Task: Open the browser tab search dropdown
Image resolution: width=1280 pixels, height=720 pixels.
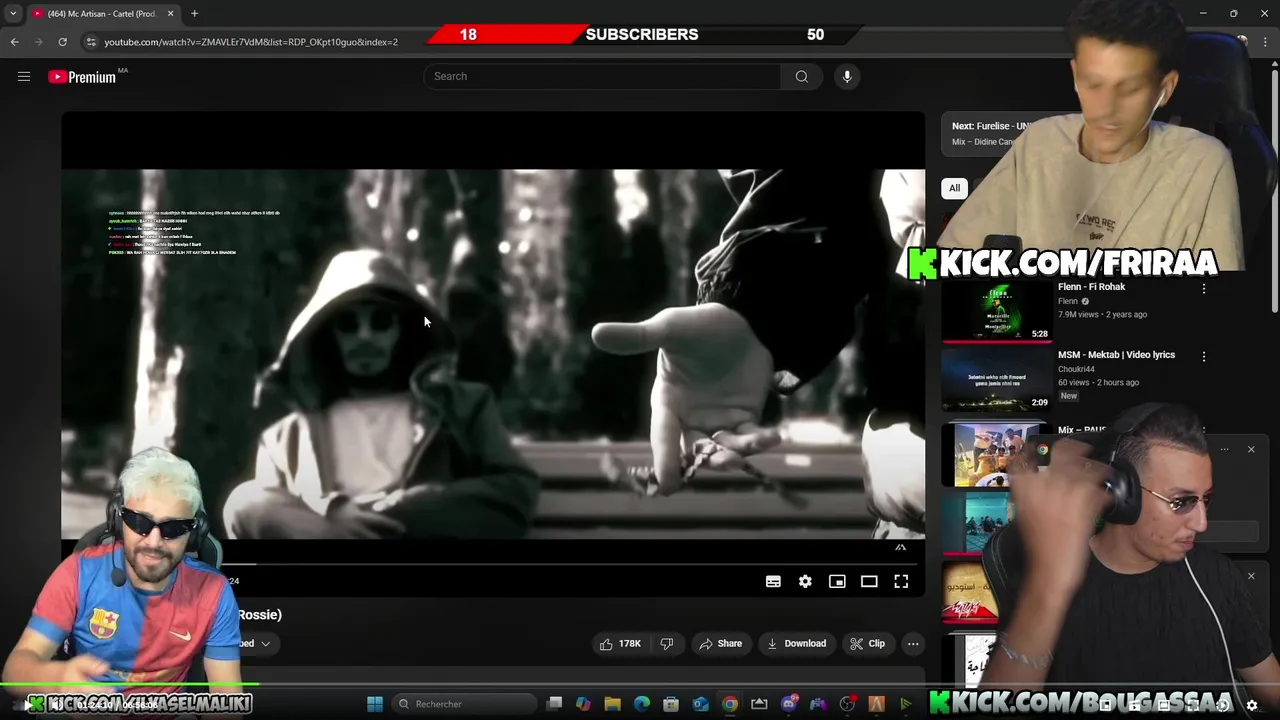Action: pyautogui.click(x=12, y=14)
